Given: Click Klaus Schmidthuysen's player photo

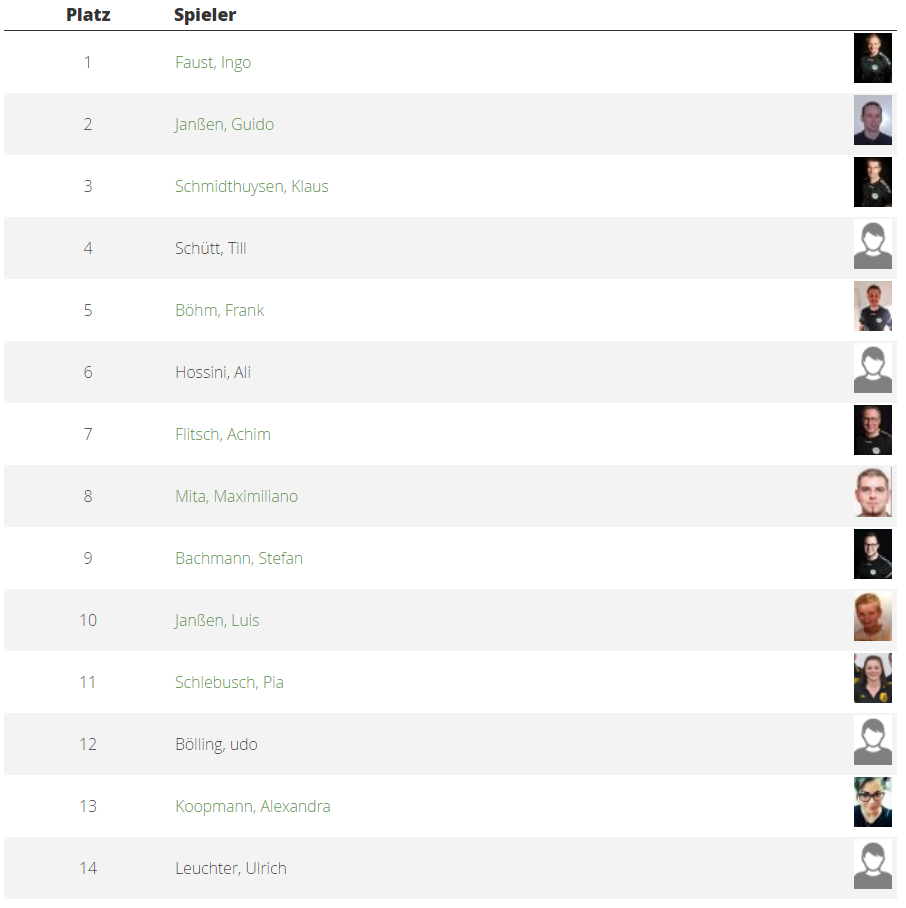Looking at the screenshot, I should 872,182.
